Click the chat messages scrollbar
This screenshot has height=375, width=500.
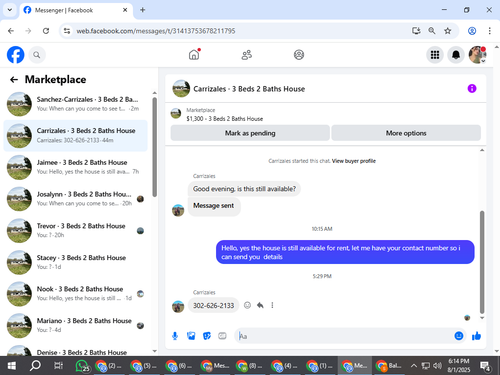(482, 262)
